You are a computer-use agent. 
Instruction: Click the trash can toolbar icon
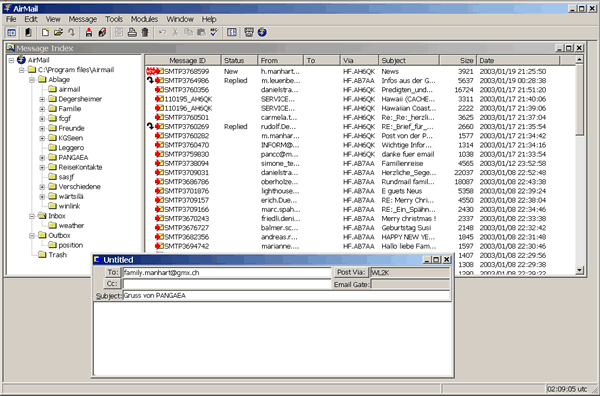[145, 33]
